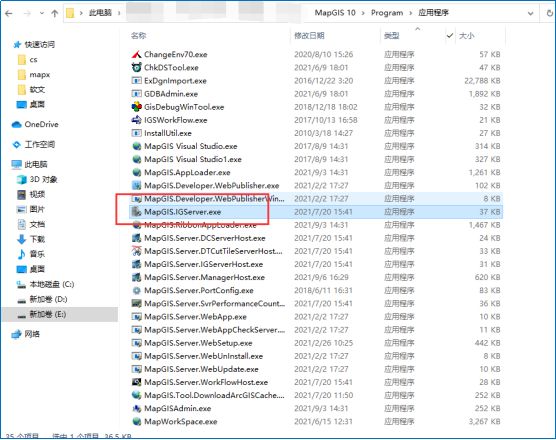Click the MapGIS.Server.DCServerHost.exe icon
556x440 pixels.
[x=137, y=238]
